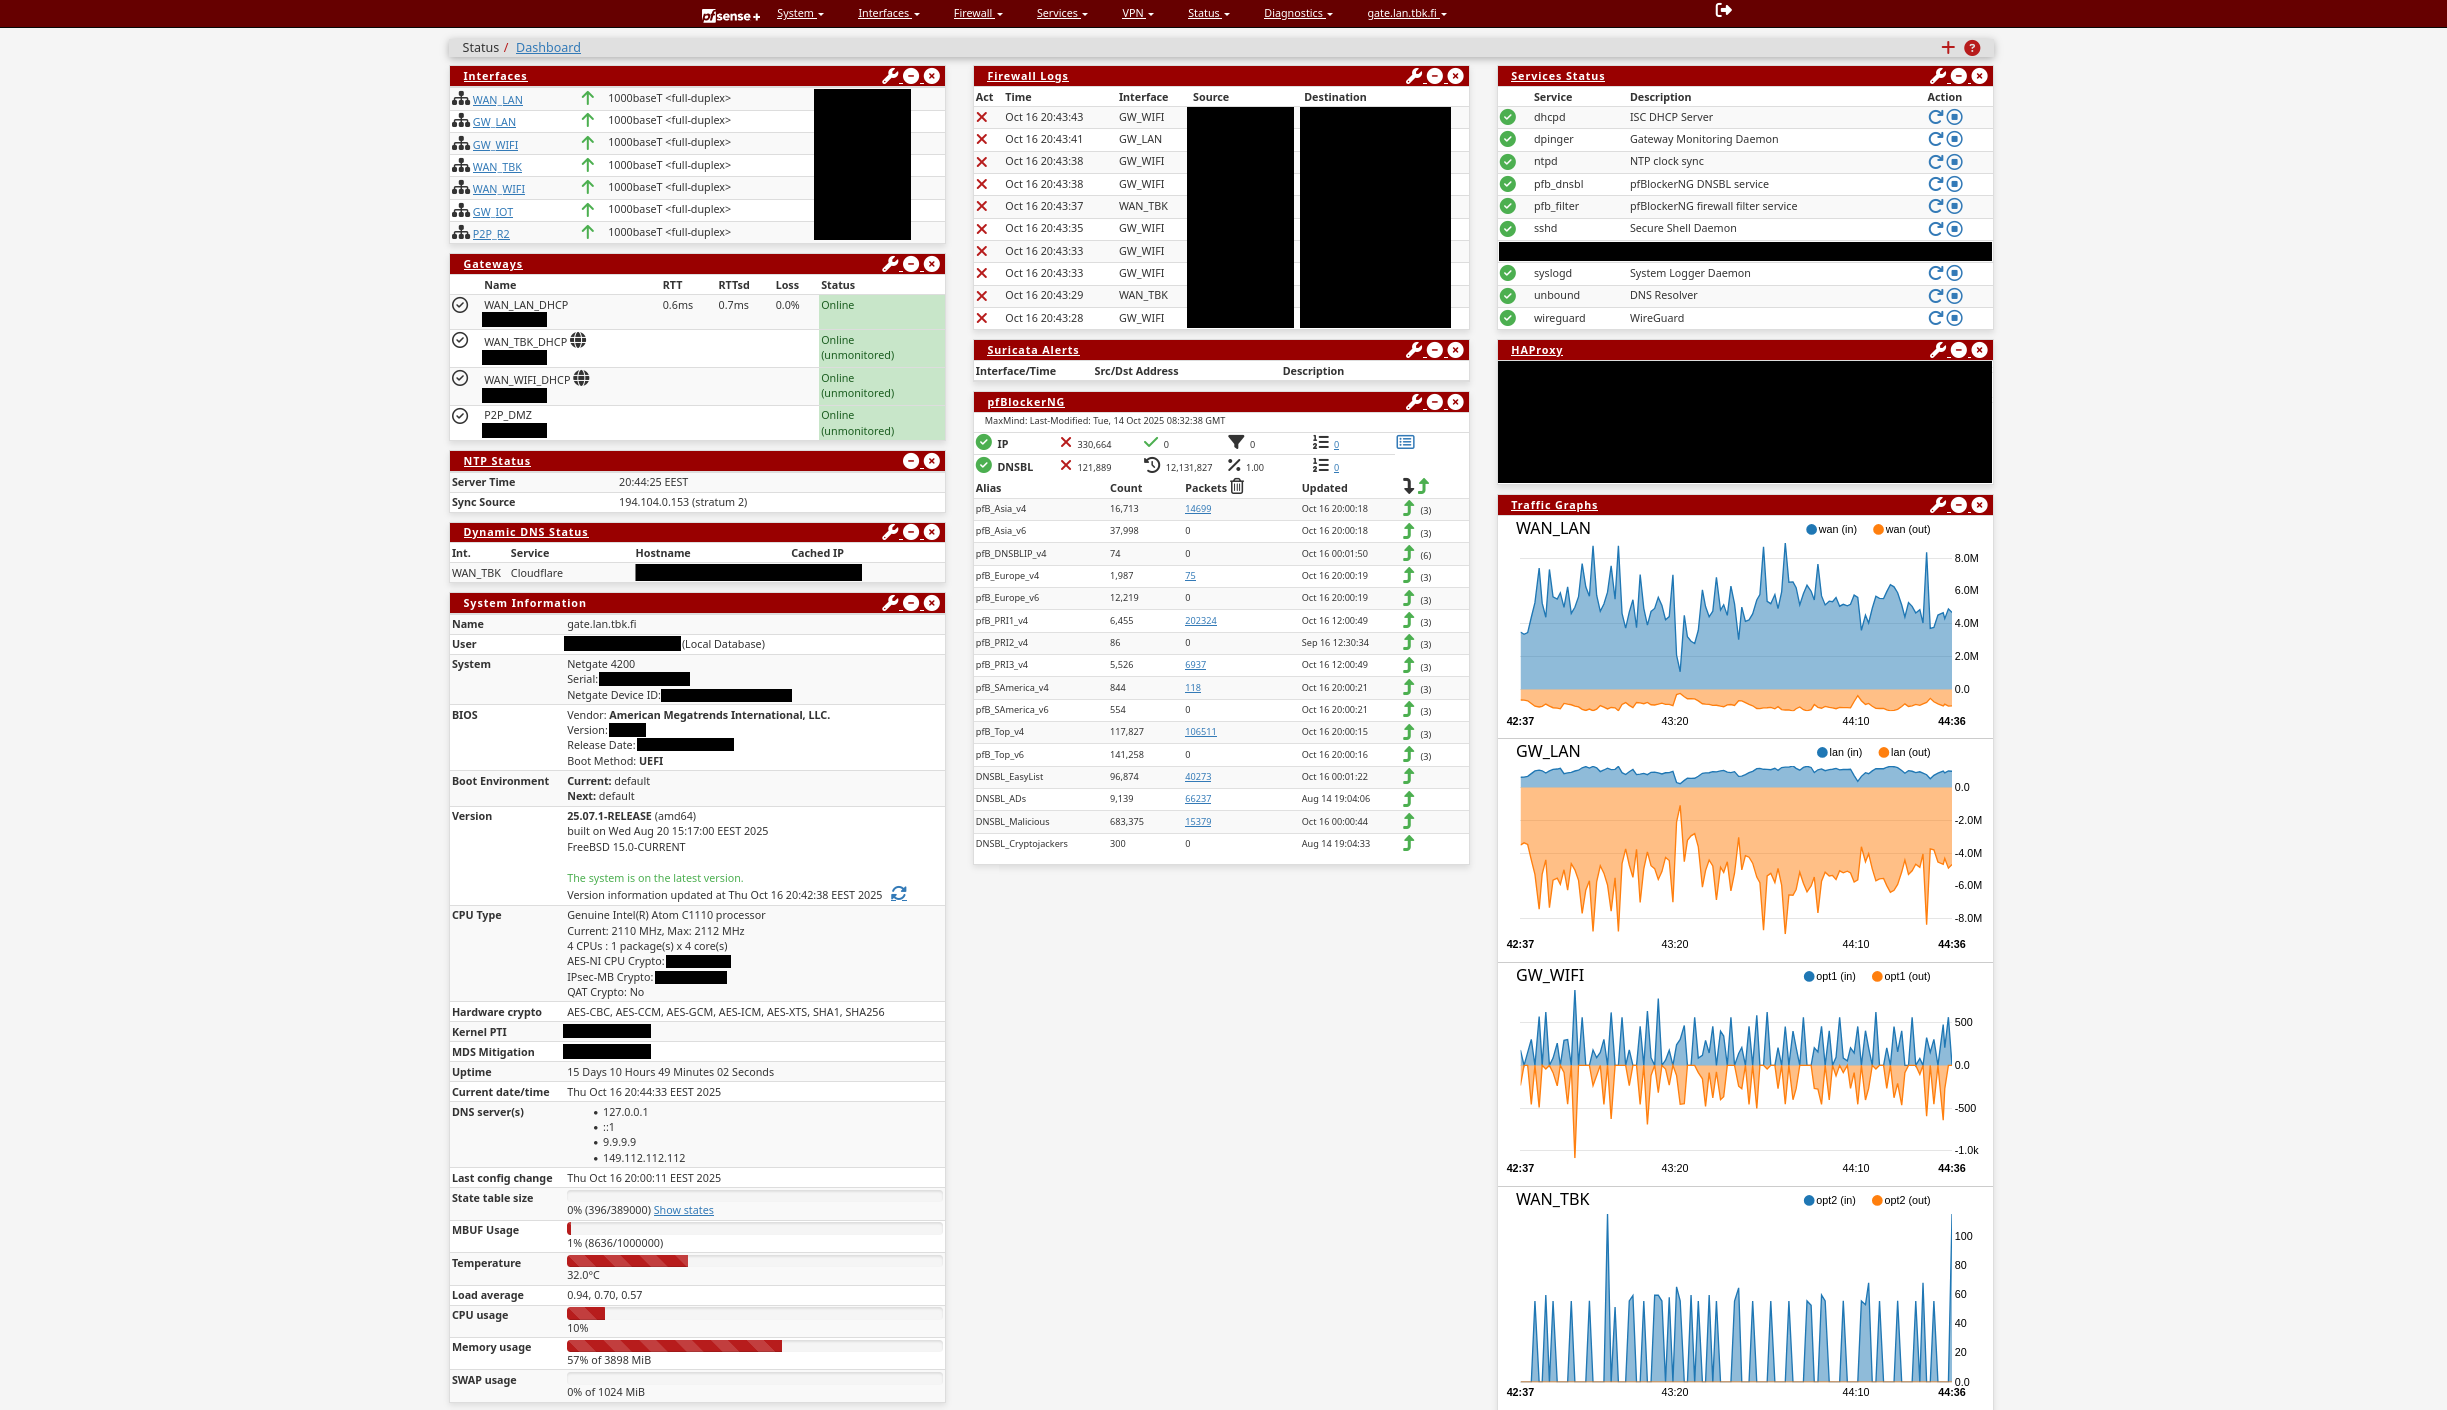Log out using the top bar exit icon
Image resolution: width=2447 pixels, height=1410 pixels.
[1723, 10]
